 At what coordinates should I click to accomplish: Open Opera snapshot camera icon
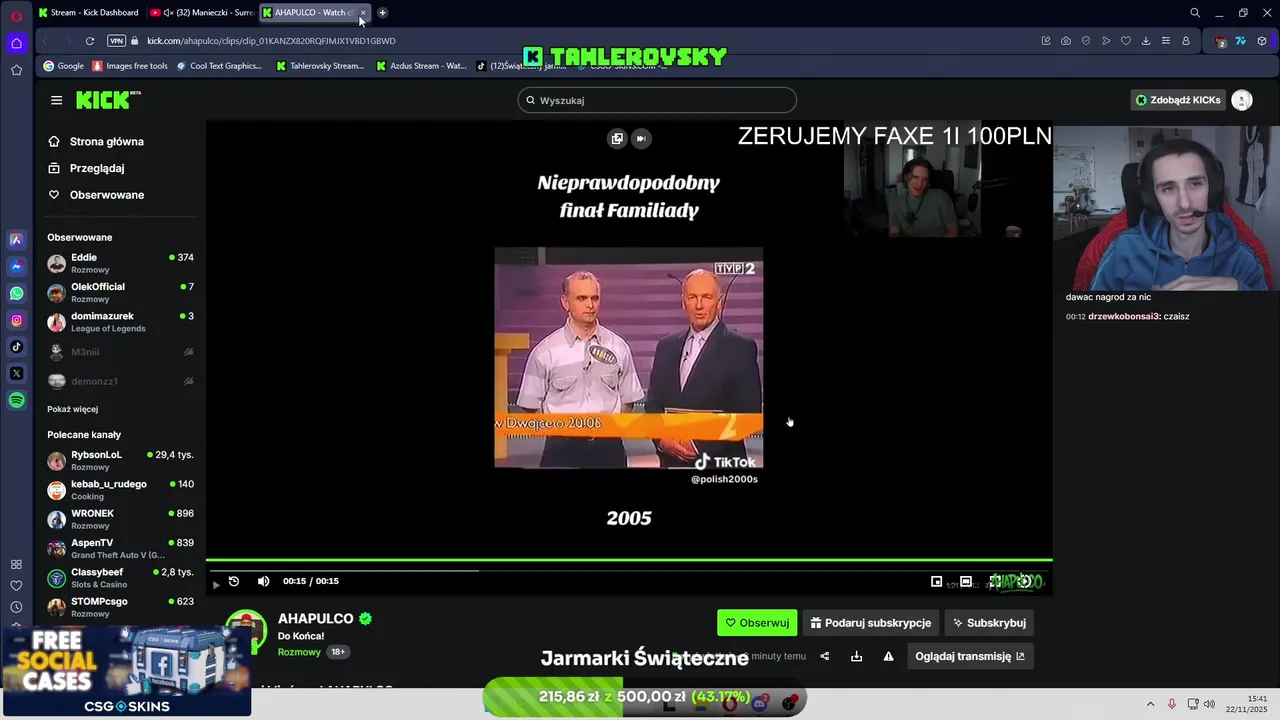click(x=1066, y=41)
